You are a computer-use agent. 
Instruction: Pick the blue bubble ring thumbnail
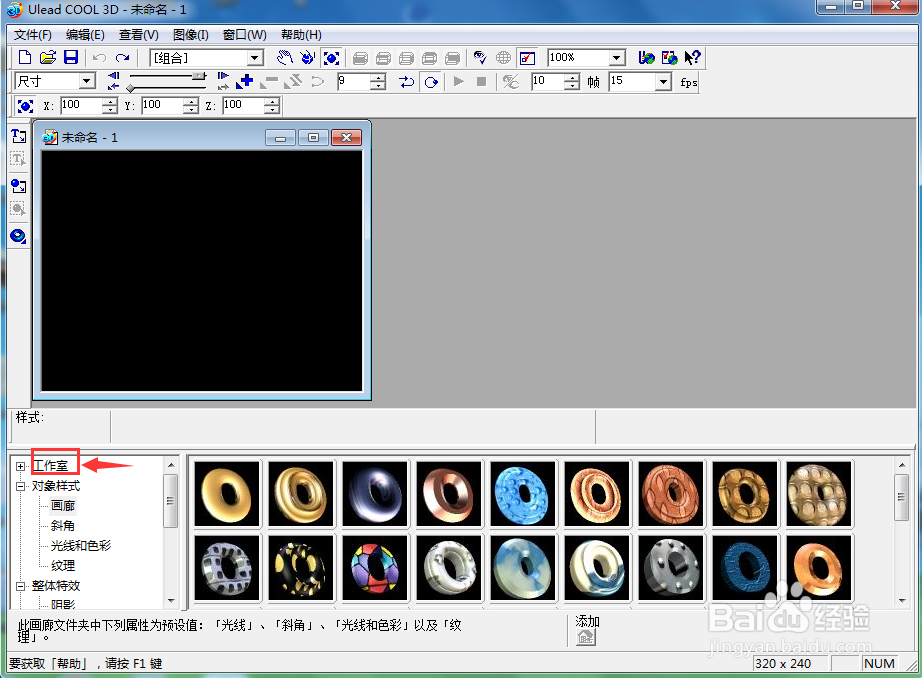522,493
